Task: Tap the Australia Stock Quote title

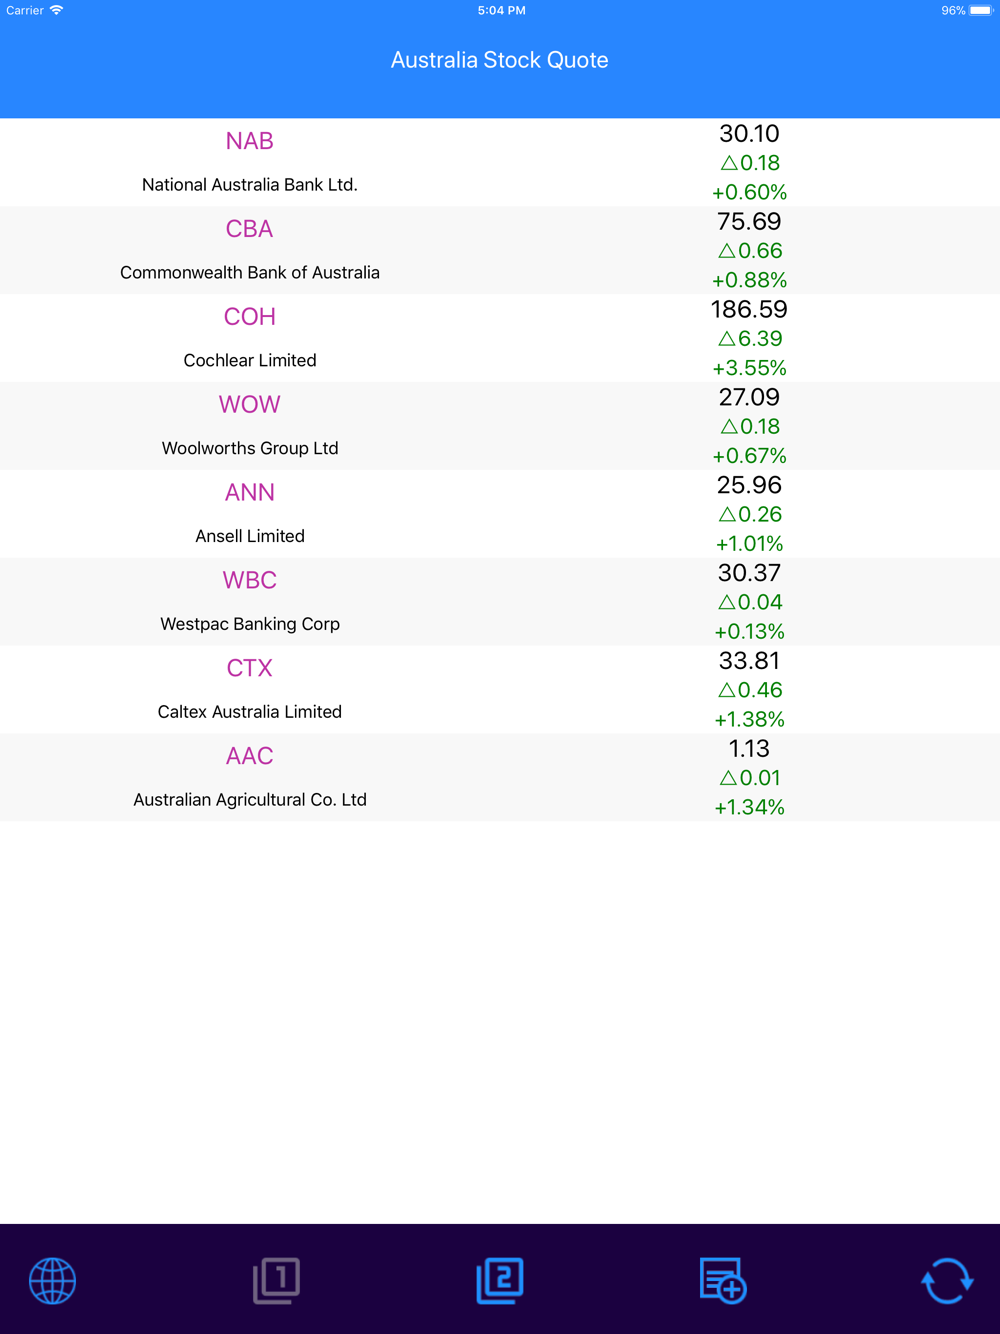Action: click(x=499, y=60)
